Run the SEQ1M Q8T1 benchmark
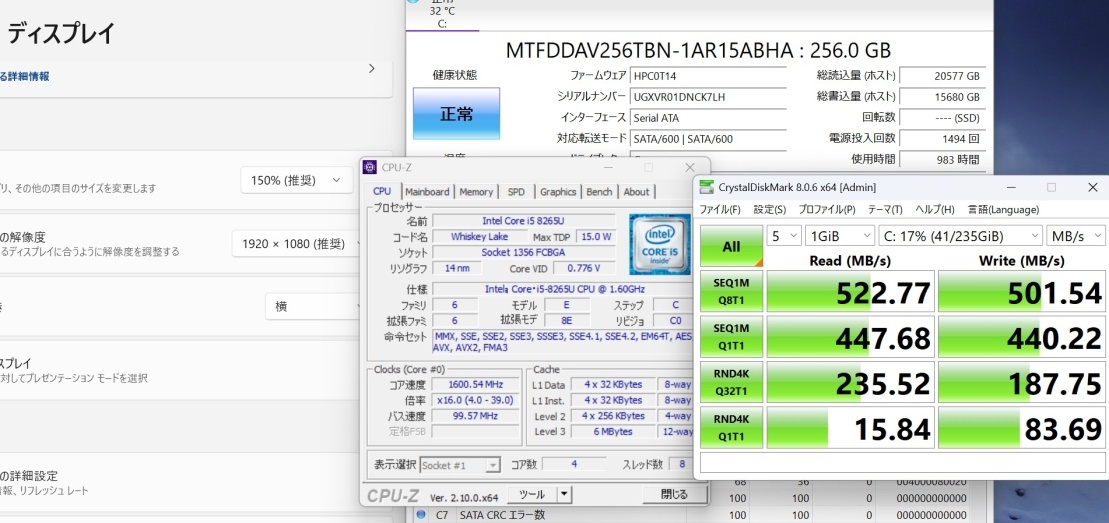 tap(731, 291)
